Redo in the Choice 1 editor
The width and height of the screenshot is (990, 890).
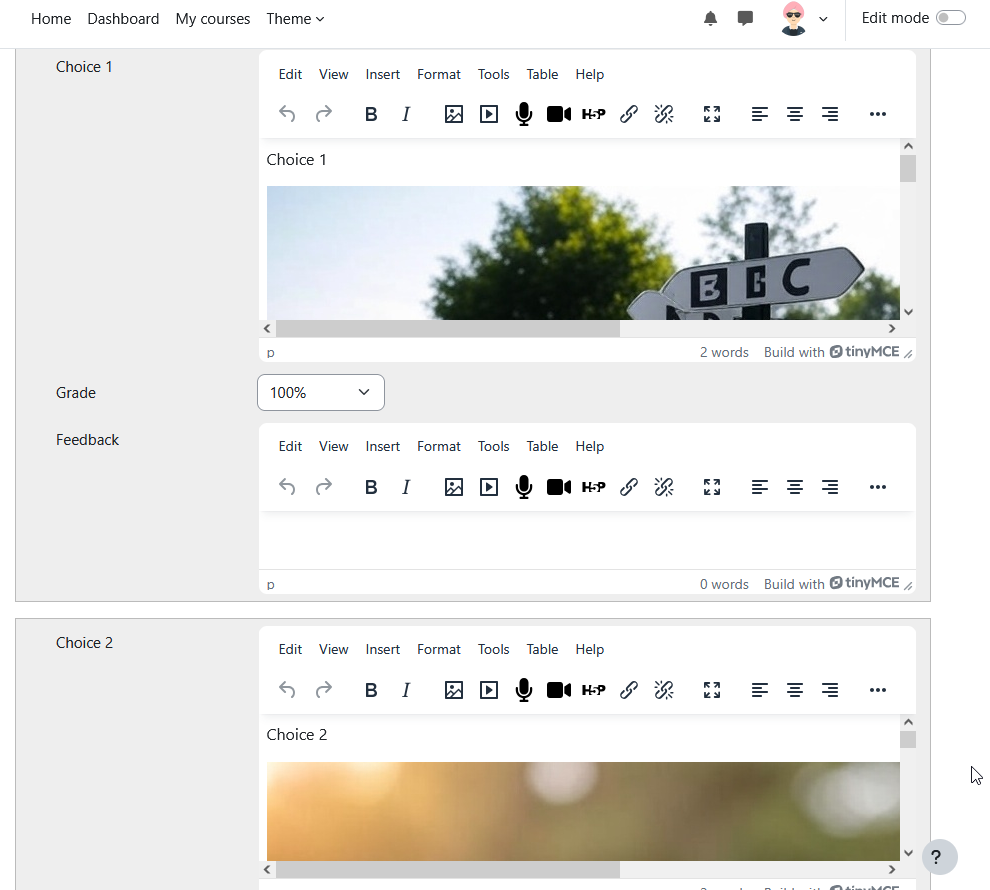[323, 114]
